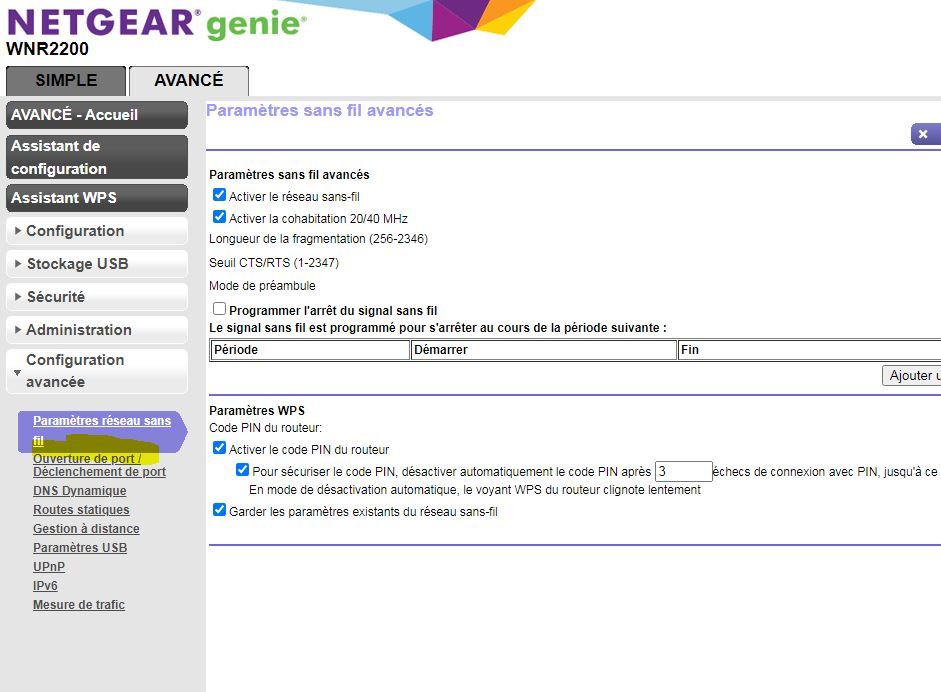The height and width of the screenshot is (692, 941).
Task: Click the Démarrer column header
Action: [544, 350]
